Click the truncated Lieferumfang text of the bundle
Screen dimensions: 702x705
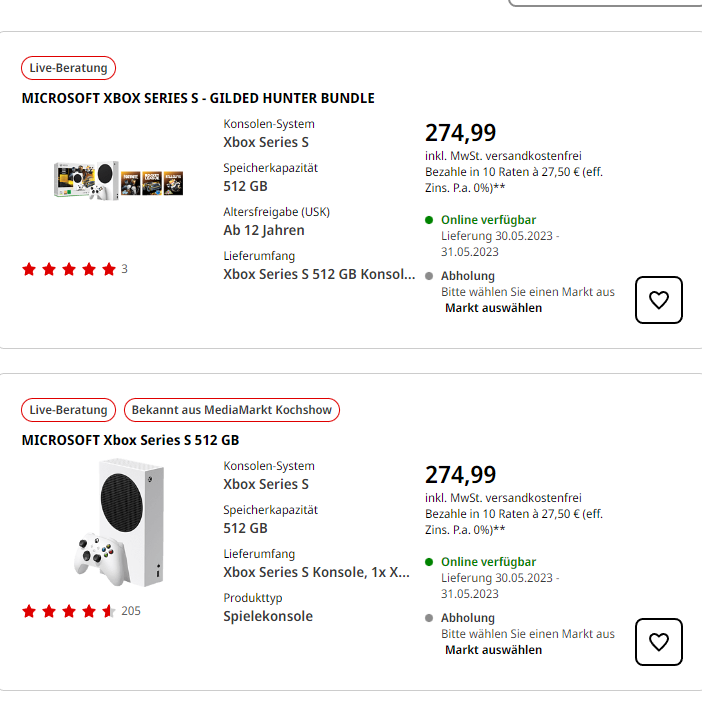pos(318,274)
